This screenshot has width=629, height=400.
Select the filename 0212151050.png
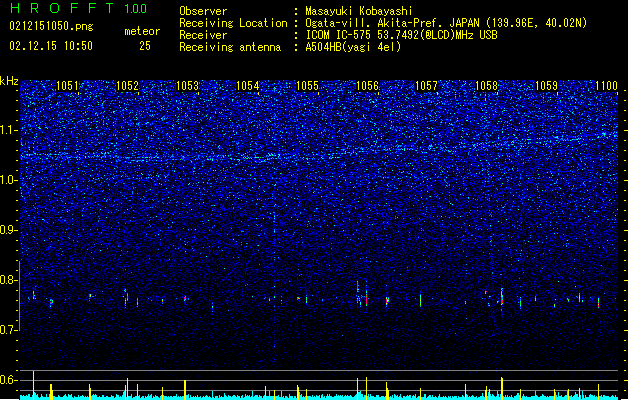point(51,26)
